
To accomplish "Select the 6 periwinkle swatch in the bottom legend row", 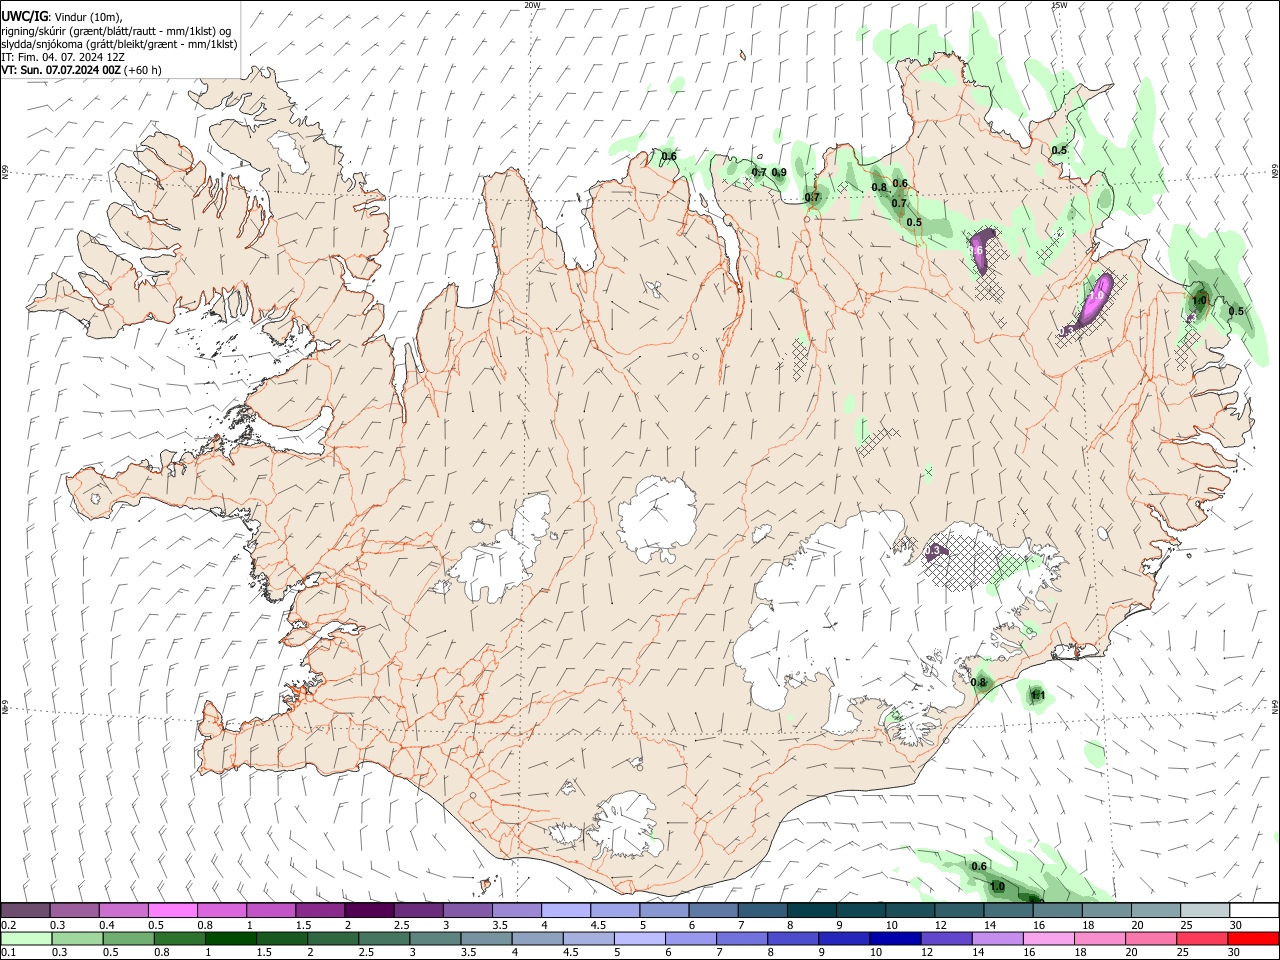I will tap(691, 938).
